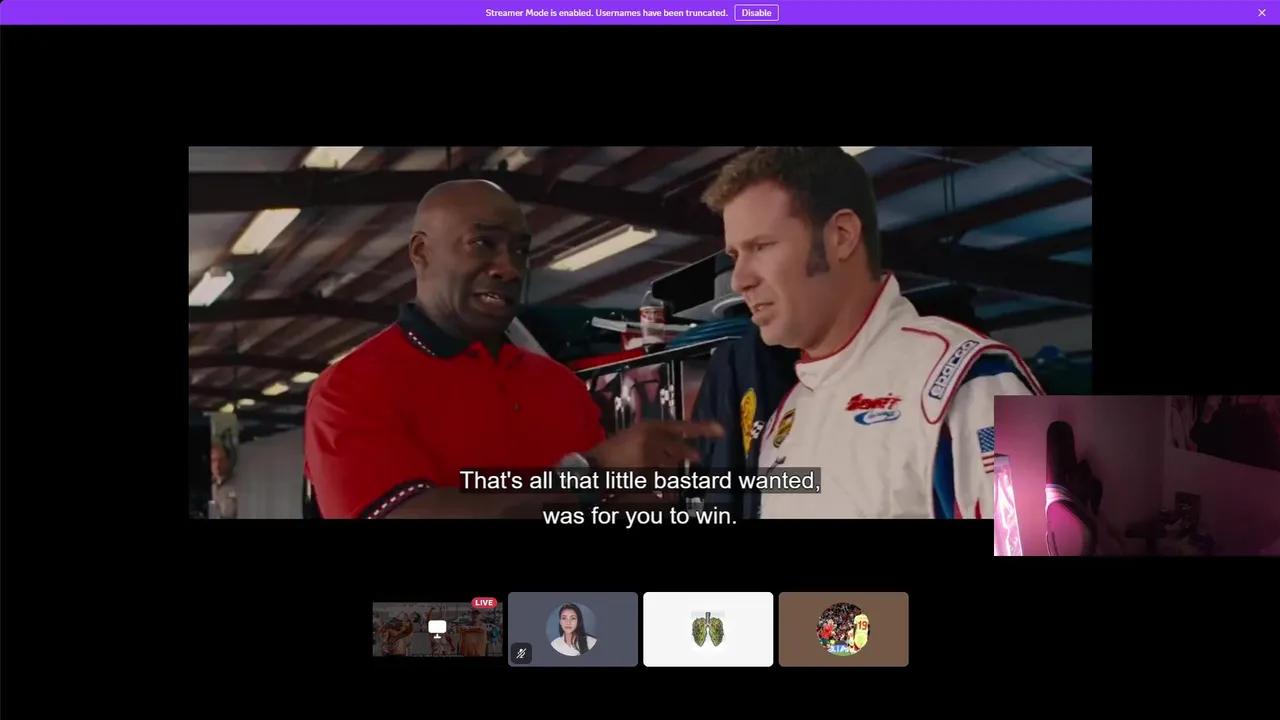The height and width of the screenshot is (720, 1280).
Task: Dismiss the Streamer Mode notice banner
Action: [1262, 13]
